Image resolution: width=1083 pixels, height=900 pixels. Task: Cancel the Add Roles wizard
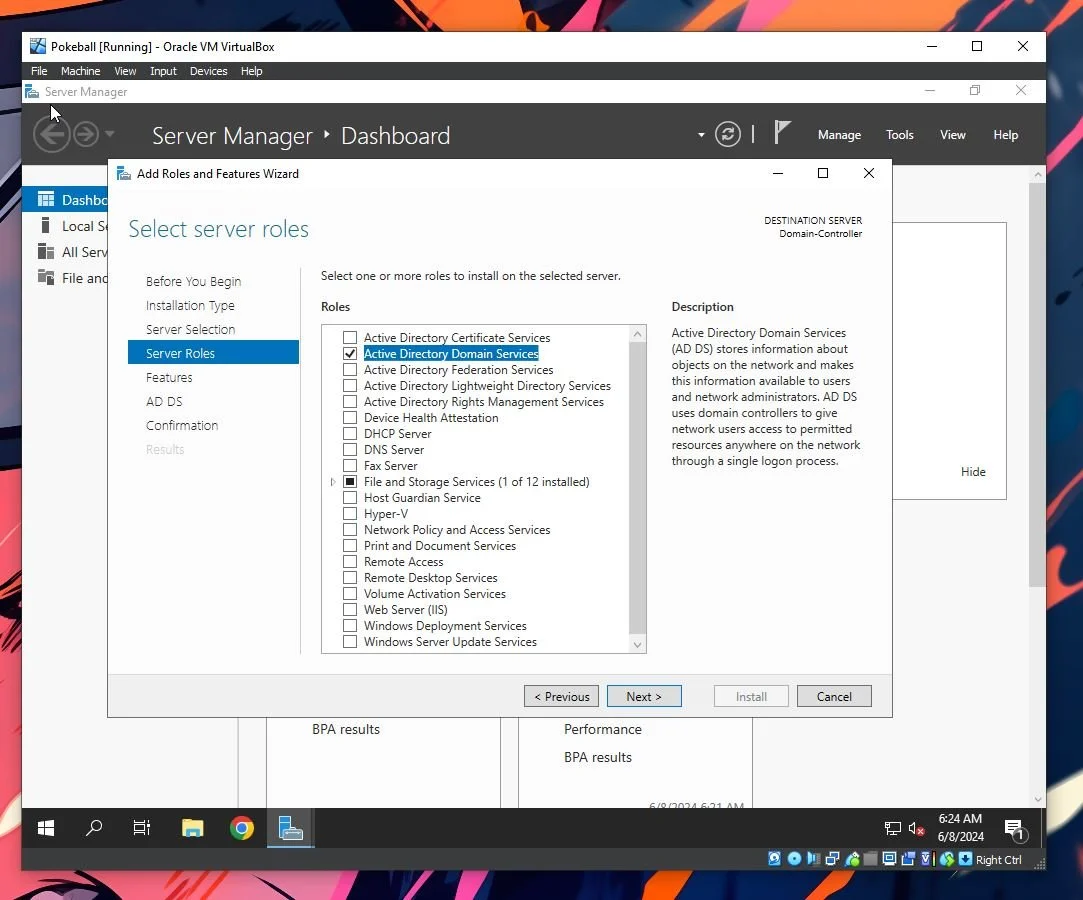[x=834, y=696]
